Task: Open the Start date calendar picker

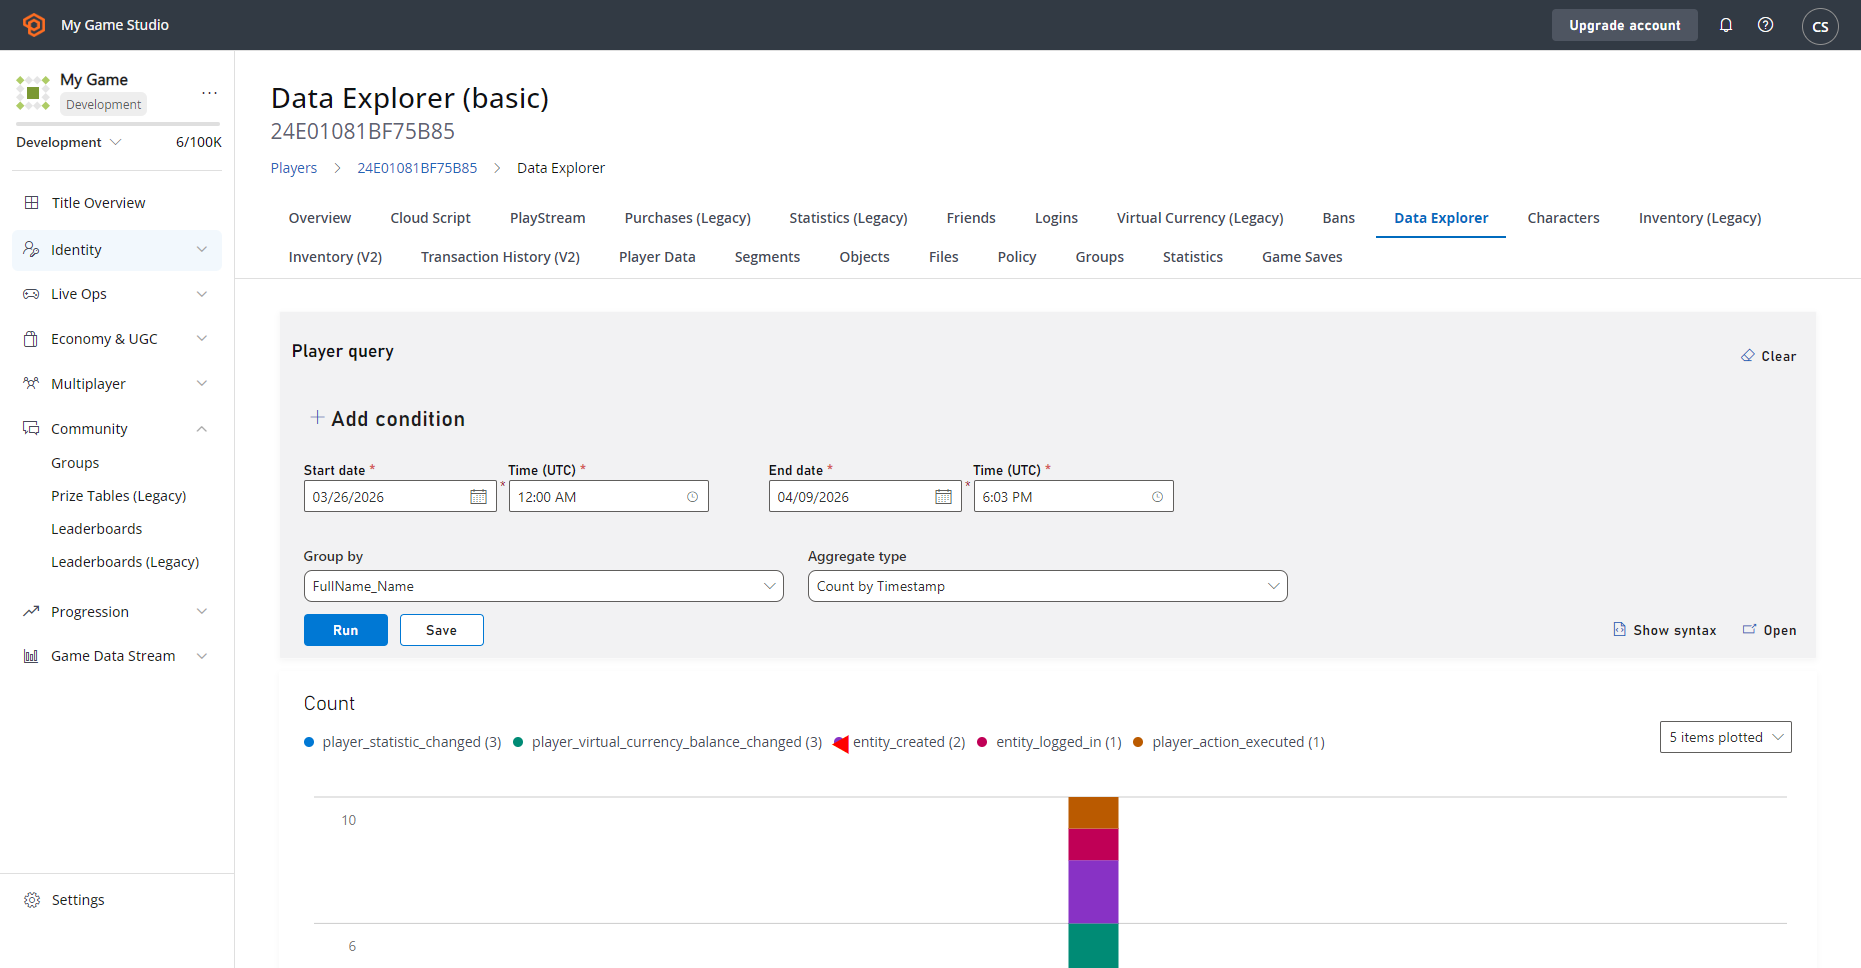Action: [x=478, y=497]
